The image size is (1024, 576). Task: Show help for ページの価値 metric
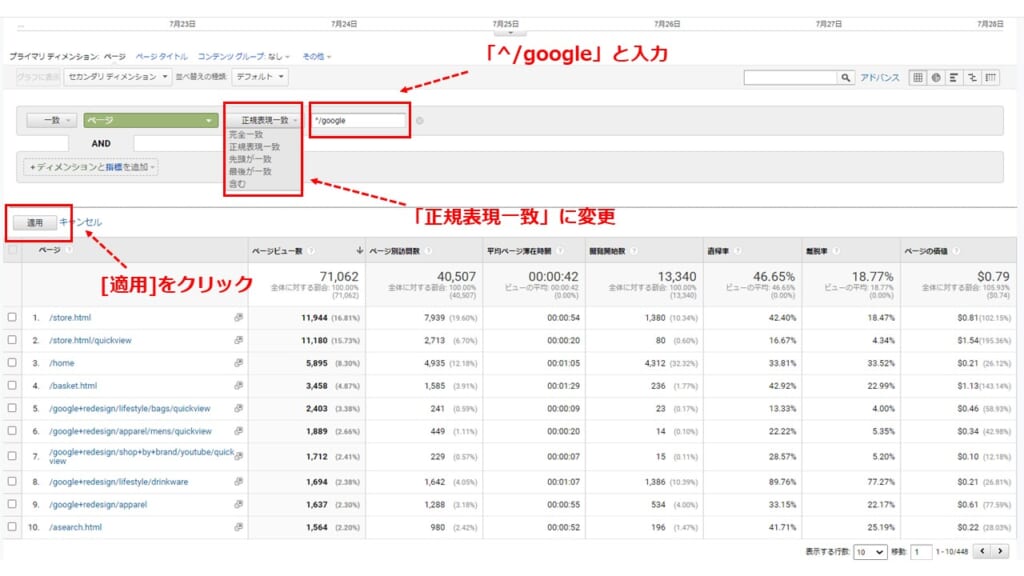[x=956, y=251]
